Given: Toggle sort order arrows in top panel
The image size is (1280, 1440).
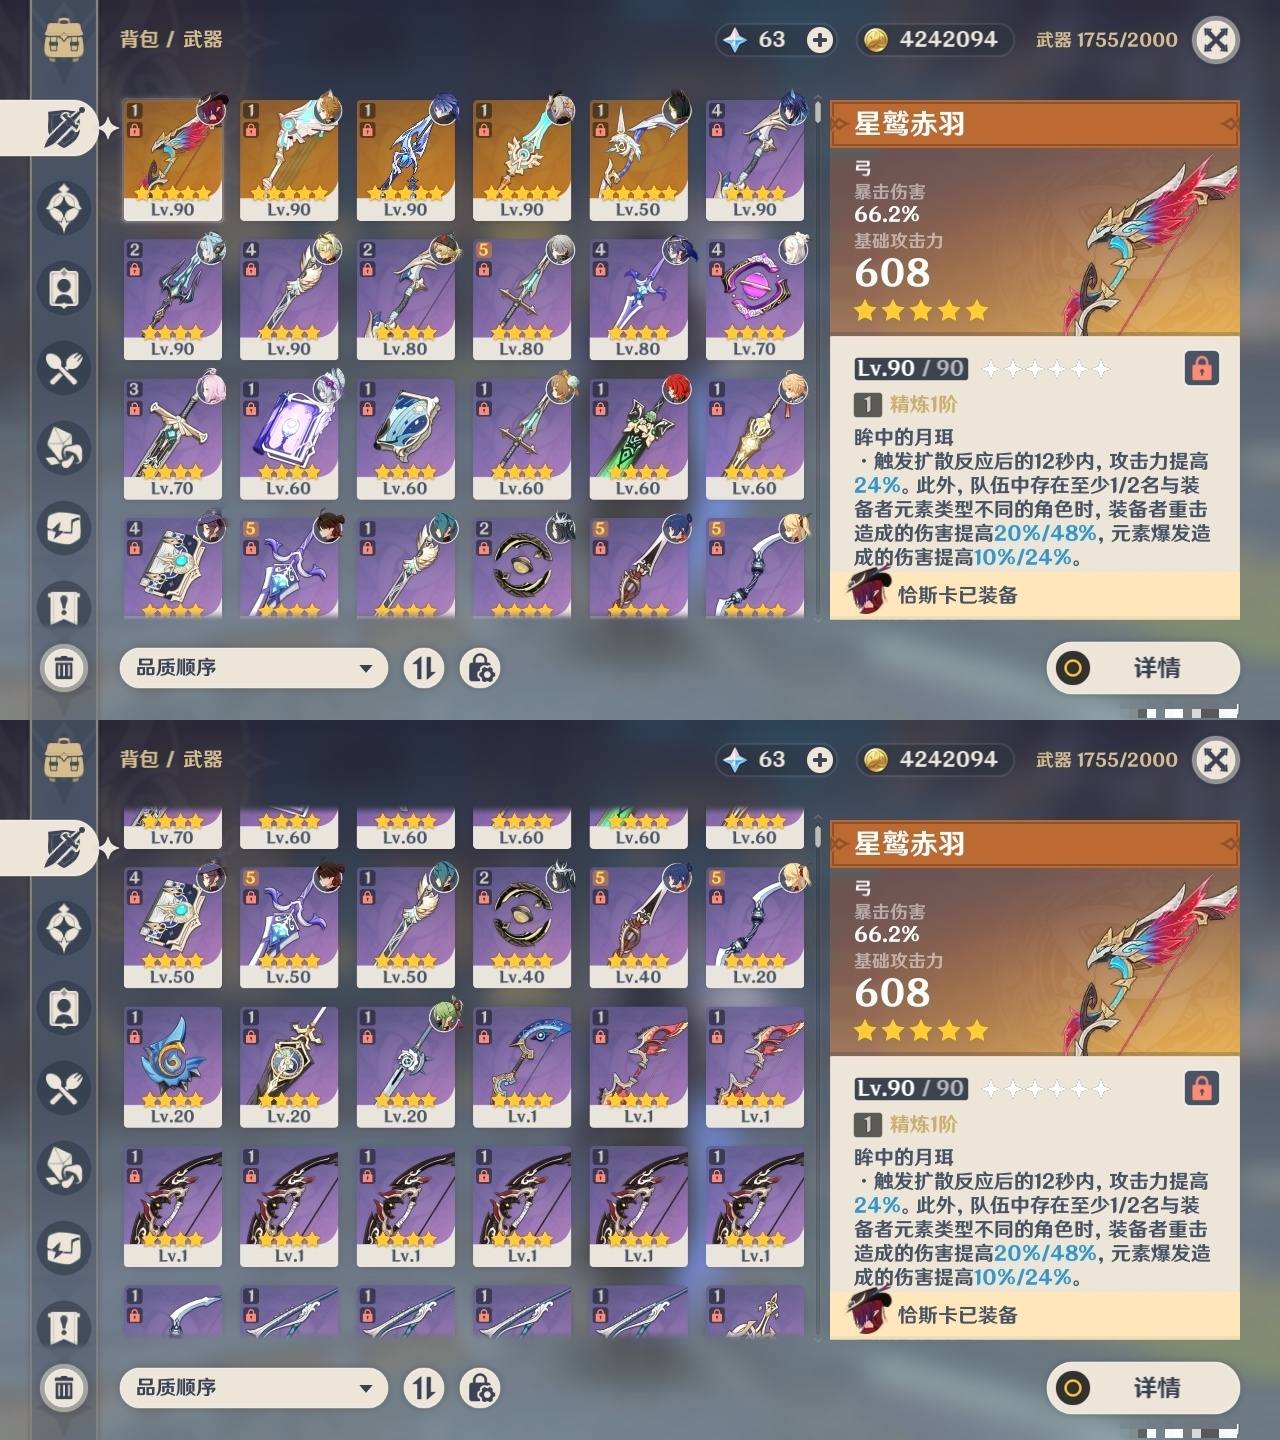Looking at the screenshot, I should (424, 668).
